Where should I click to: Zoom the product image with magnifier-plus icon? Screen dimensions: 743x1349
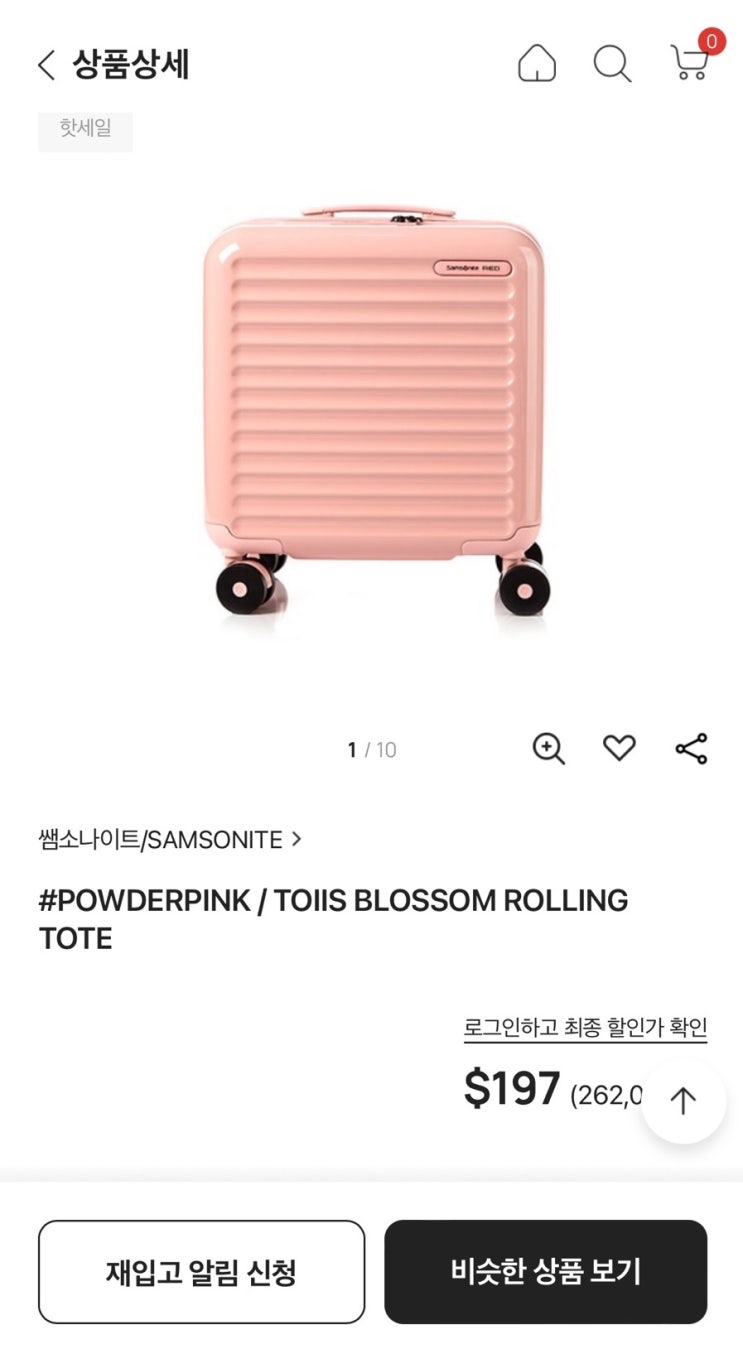[548, 748]
